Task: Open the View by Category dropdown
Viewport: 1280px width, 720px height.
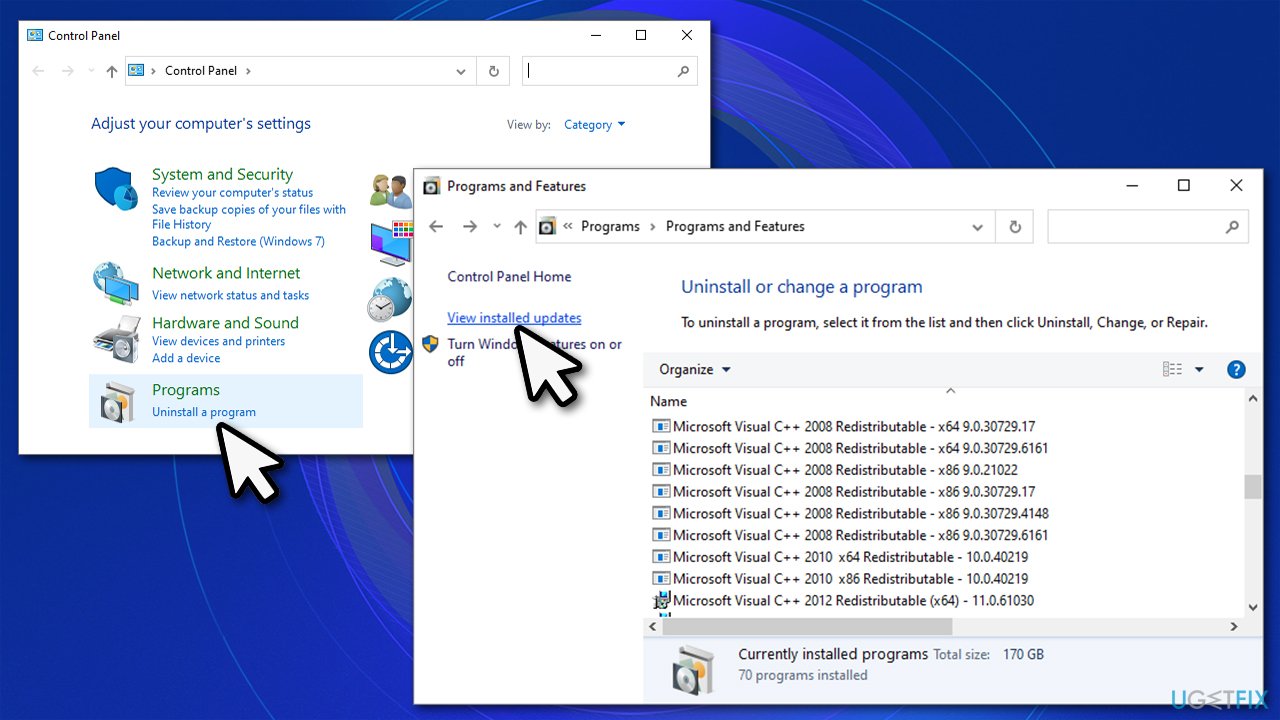Action: [594, 125]
